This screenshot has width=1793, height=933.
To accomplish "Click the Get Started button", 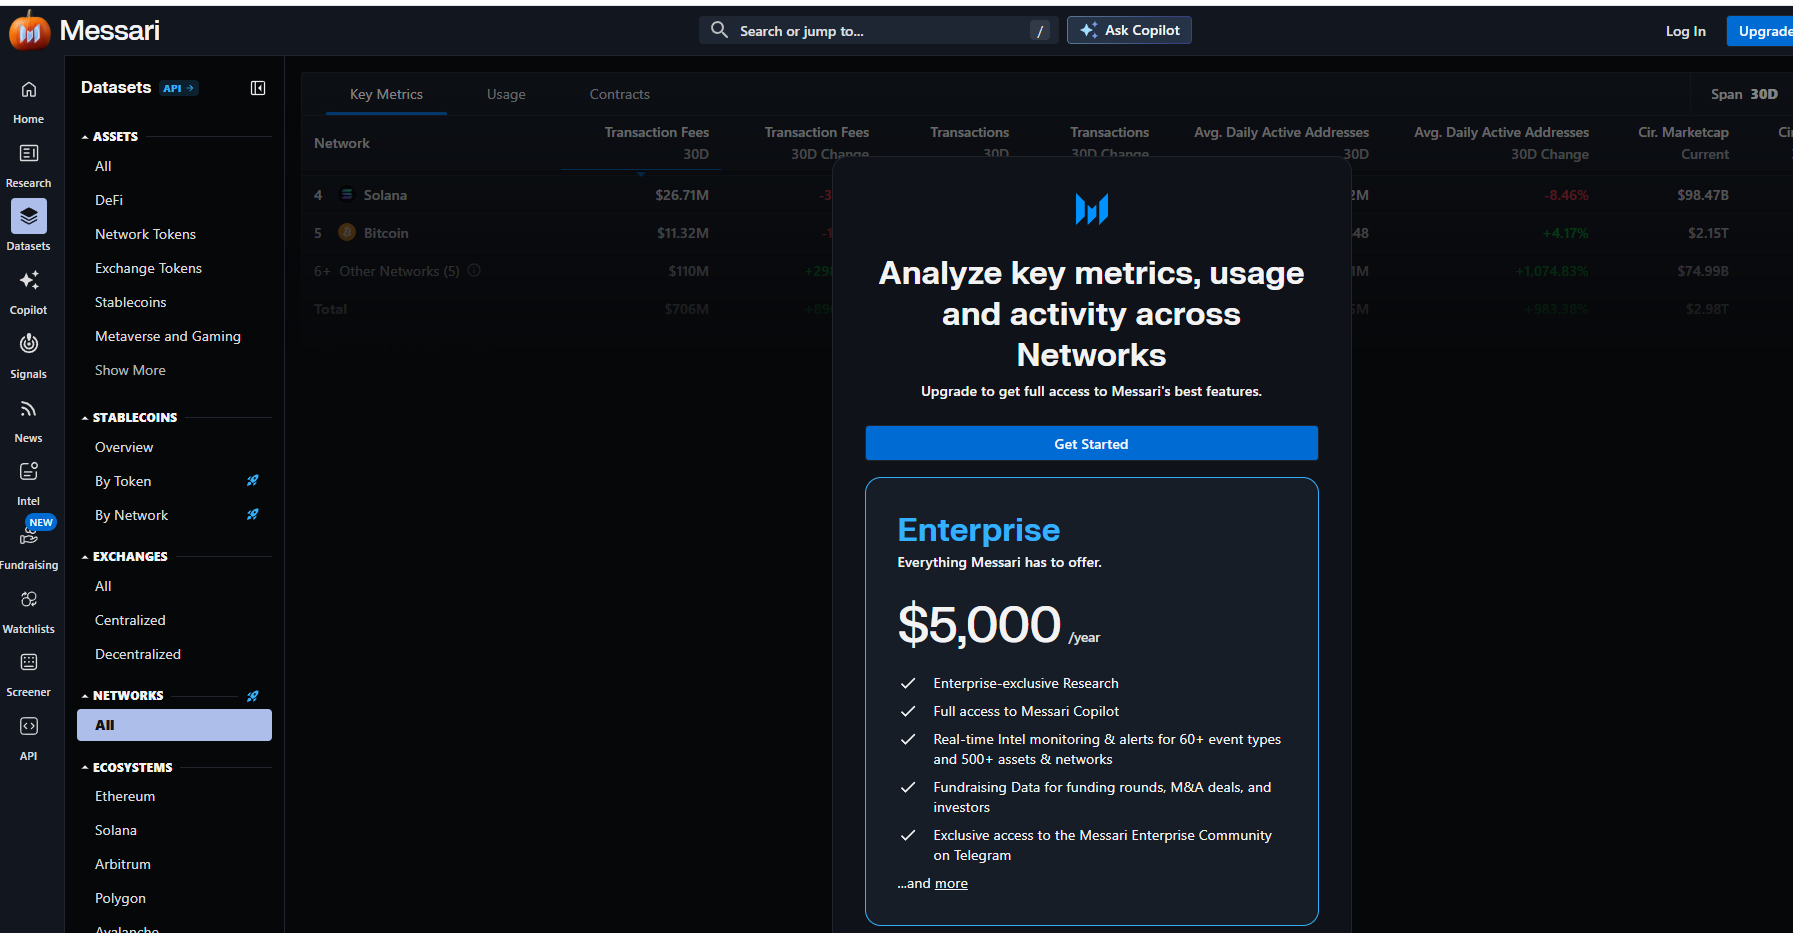I will [1091, 443].
